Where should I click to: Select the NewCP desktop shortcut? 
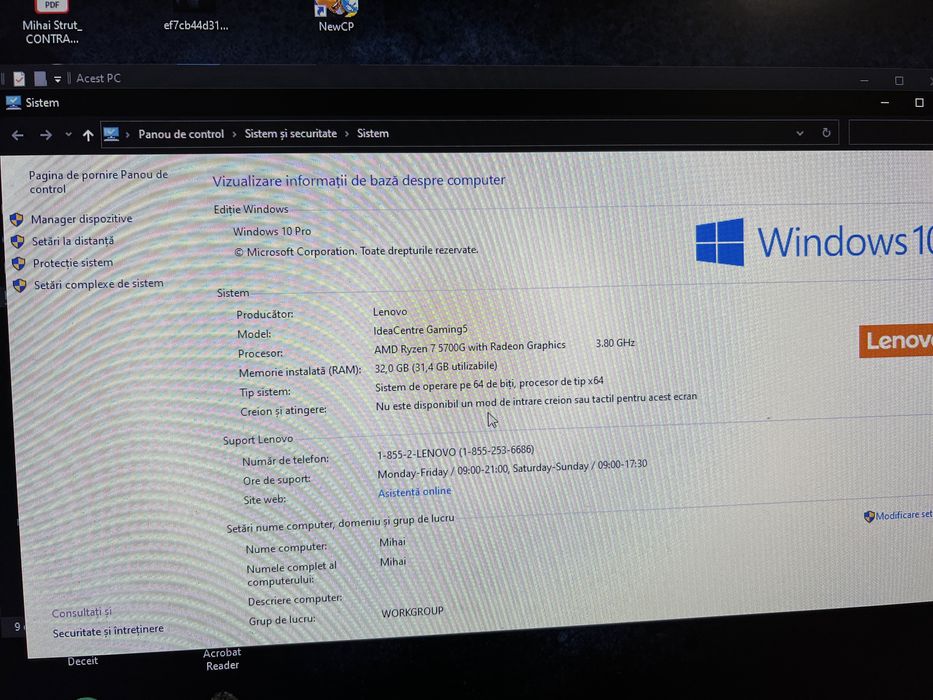tap(336, 16)
